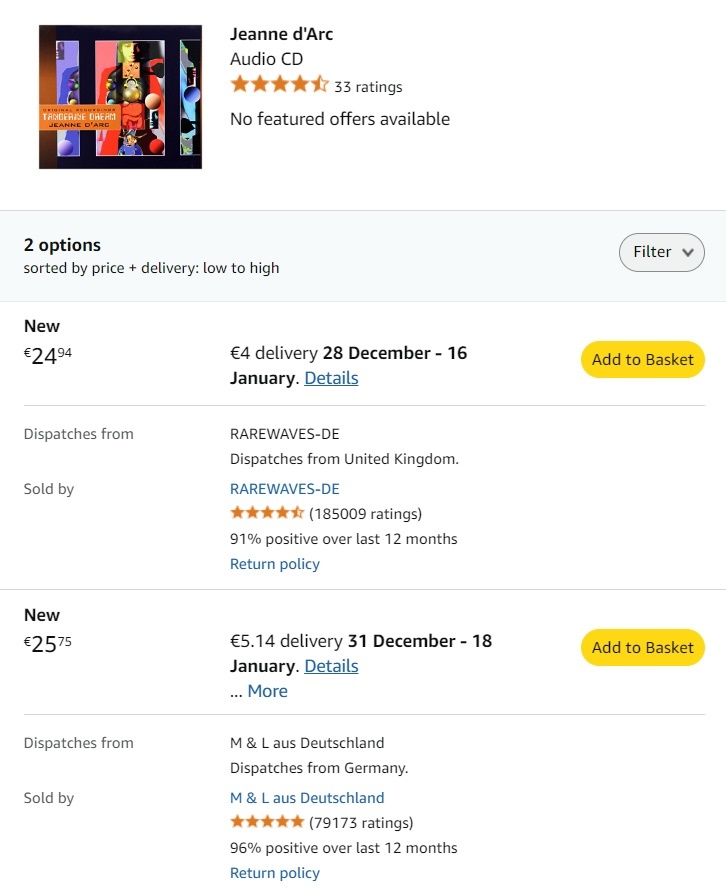726x896 pixels.
Task: Open Details for the €5.14 delivery
Action: [331, 666]
